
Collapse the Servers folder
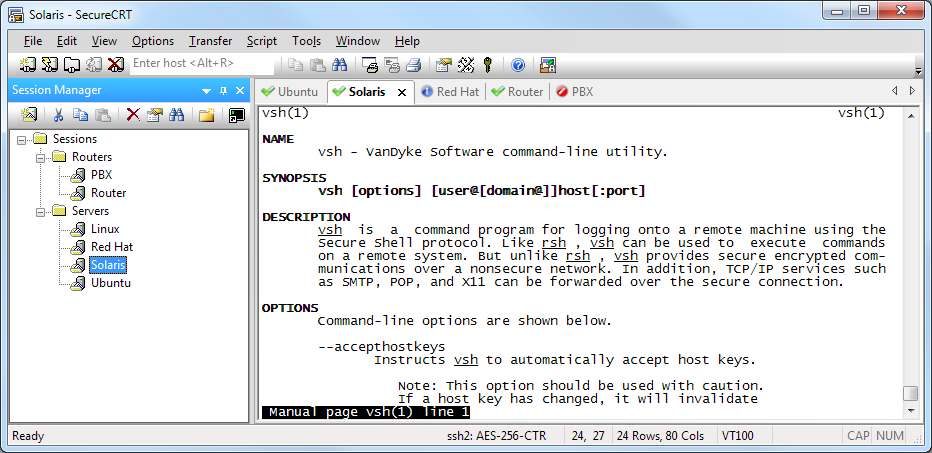pos(40,212)
